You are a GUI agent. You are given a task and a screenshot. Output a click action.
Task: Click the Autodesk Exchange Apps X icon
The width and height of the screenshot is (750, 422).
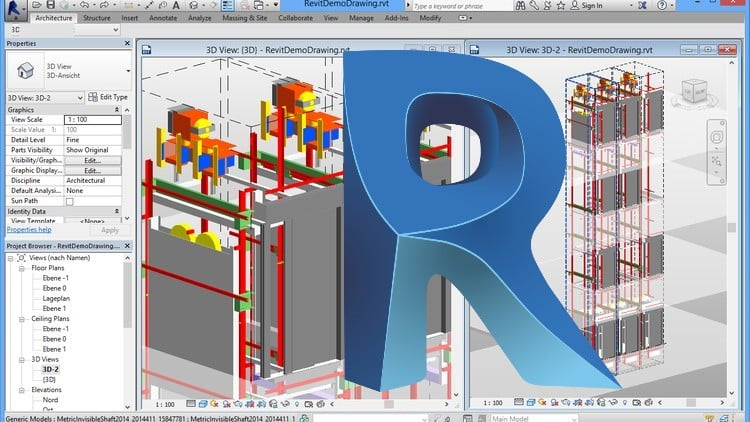point(642,5)
